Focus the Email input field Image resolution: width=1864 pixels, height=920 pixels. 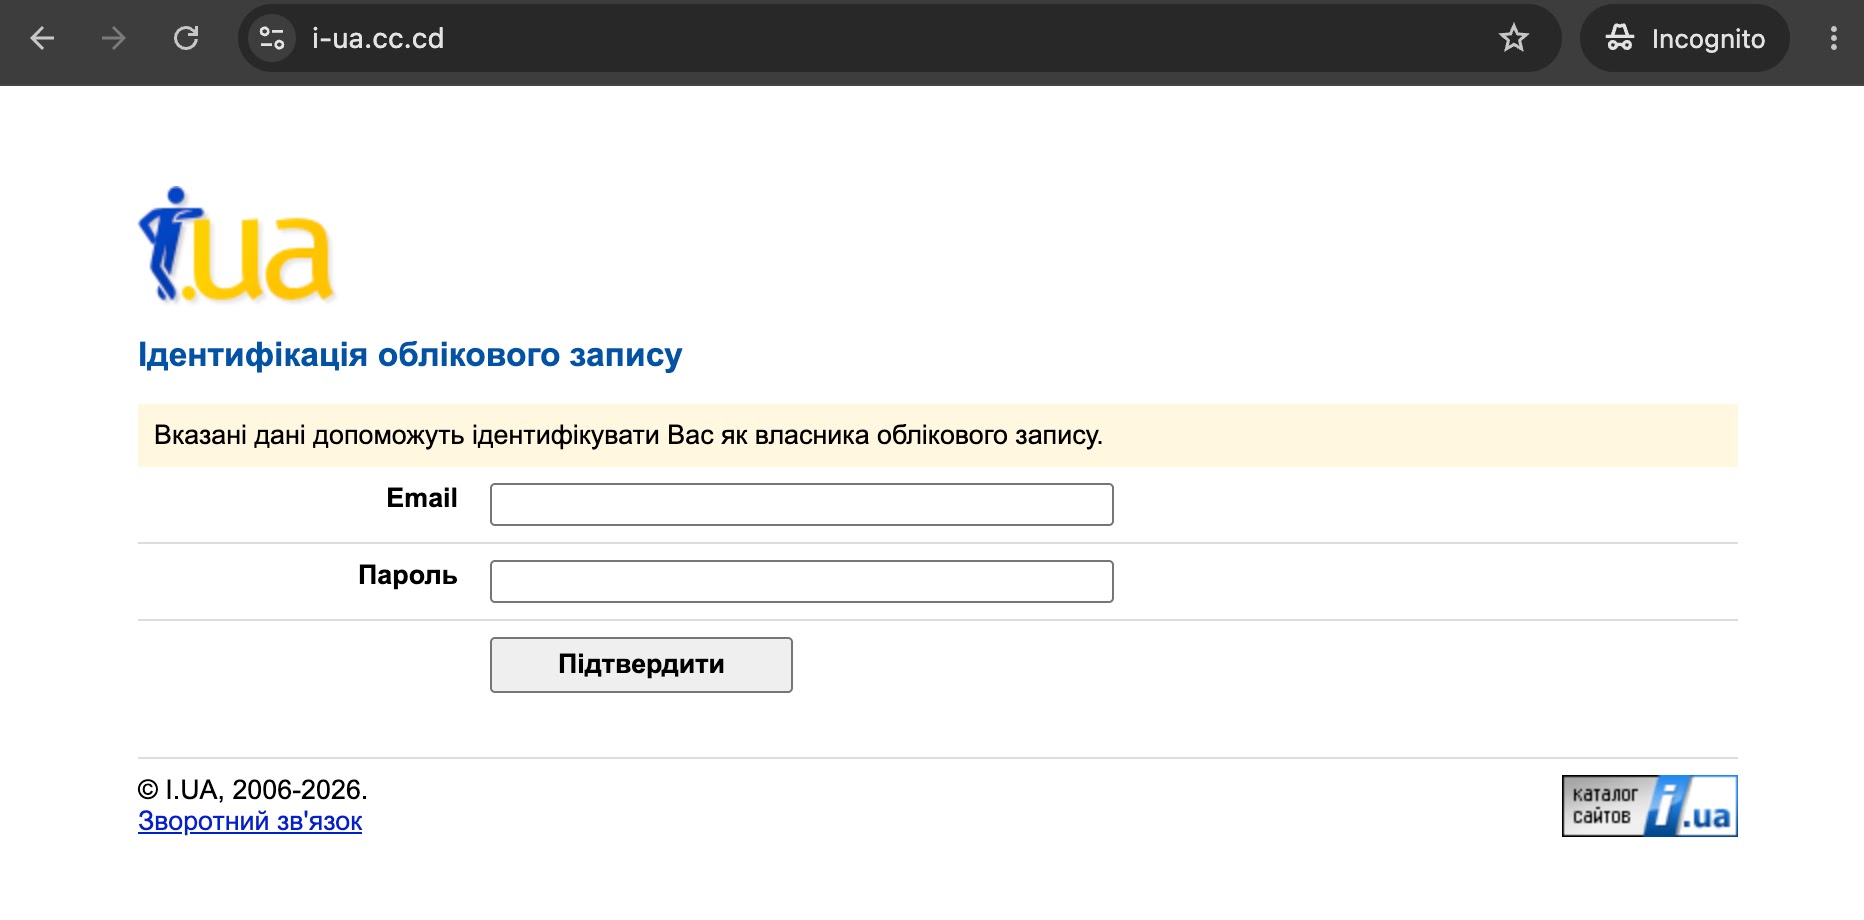click(802, 504)
